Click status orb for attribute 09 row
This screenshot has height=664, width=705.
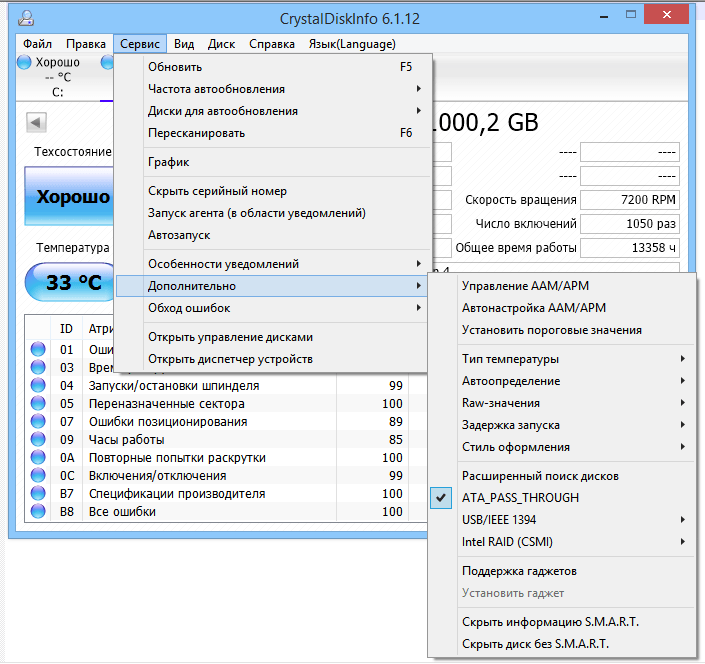click(38, 439)
